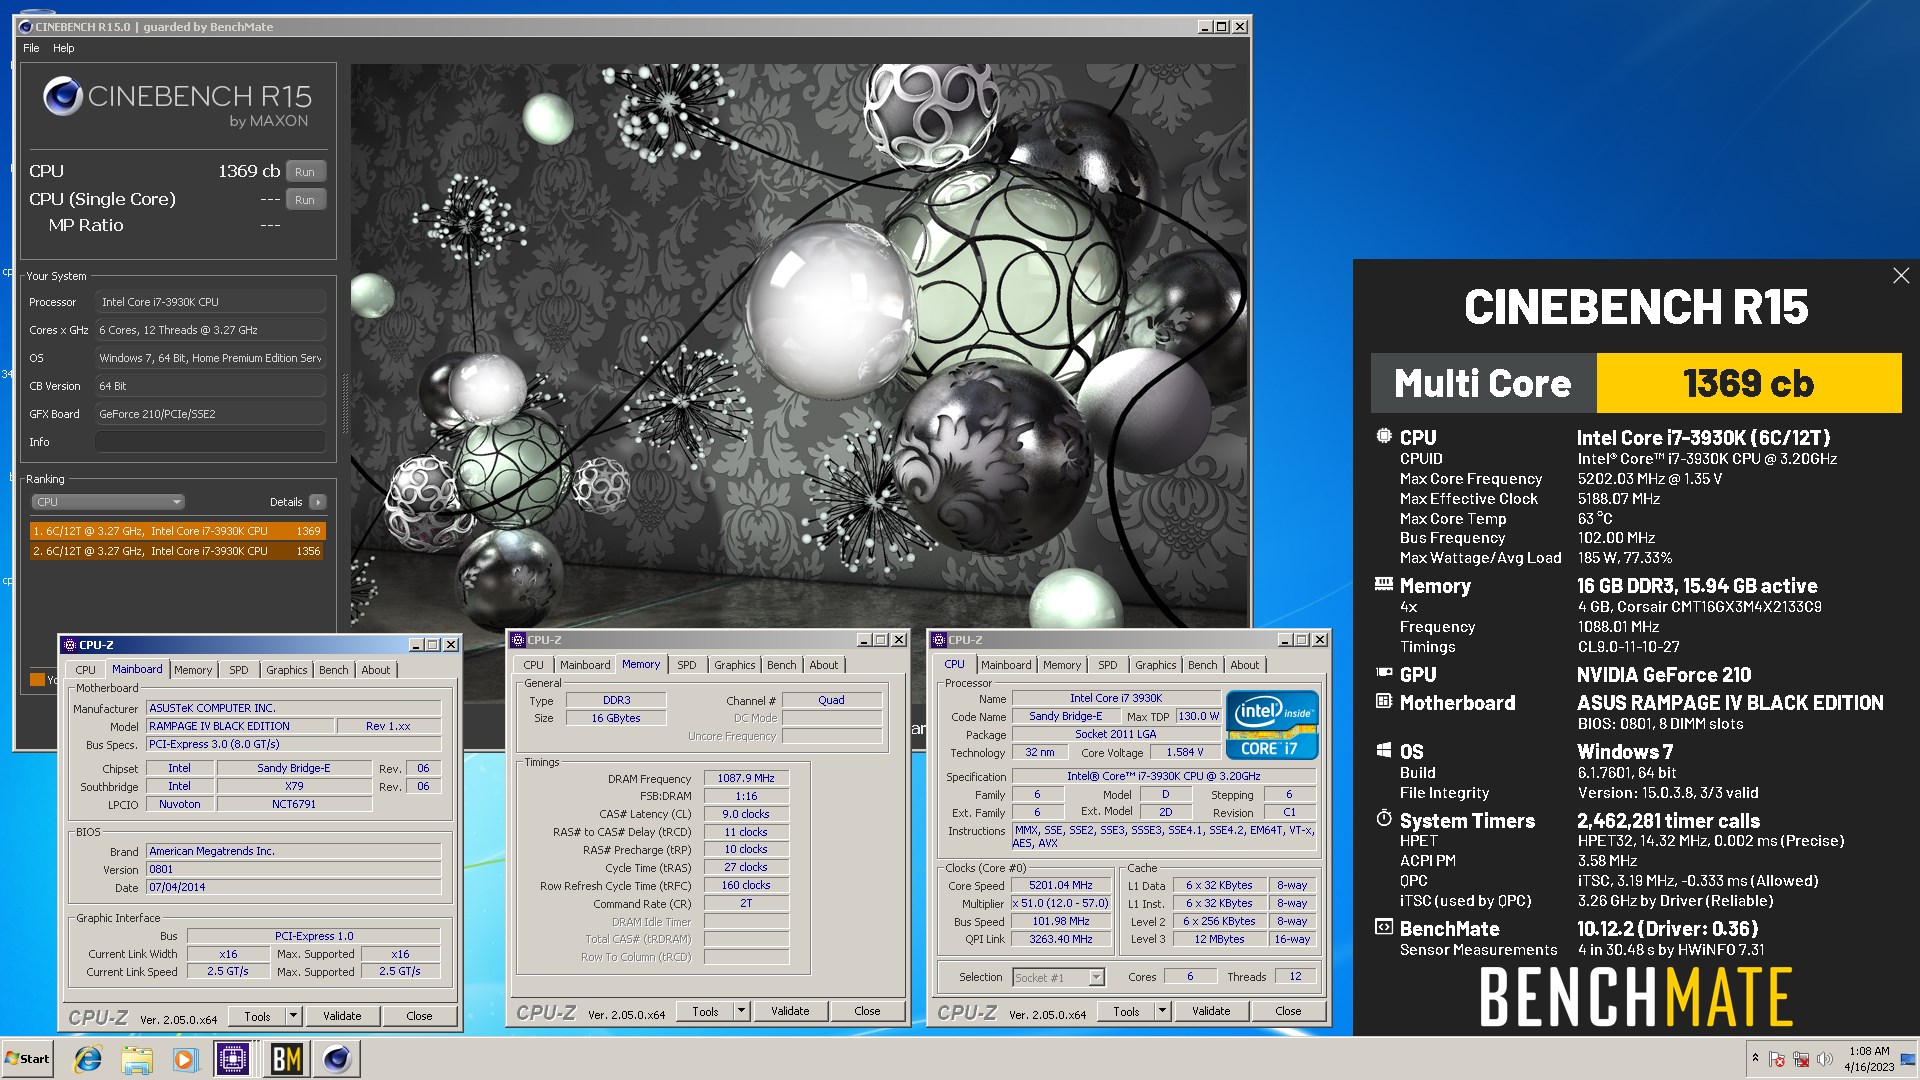Open the Help menu in Cinebench
Viewport: 1920px width, 1080px height.
(63, 48)
